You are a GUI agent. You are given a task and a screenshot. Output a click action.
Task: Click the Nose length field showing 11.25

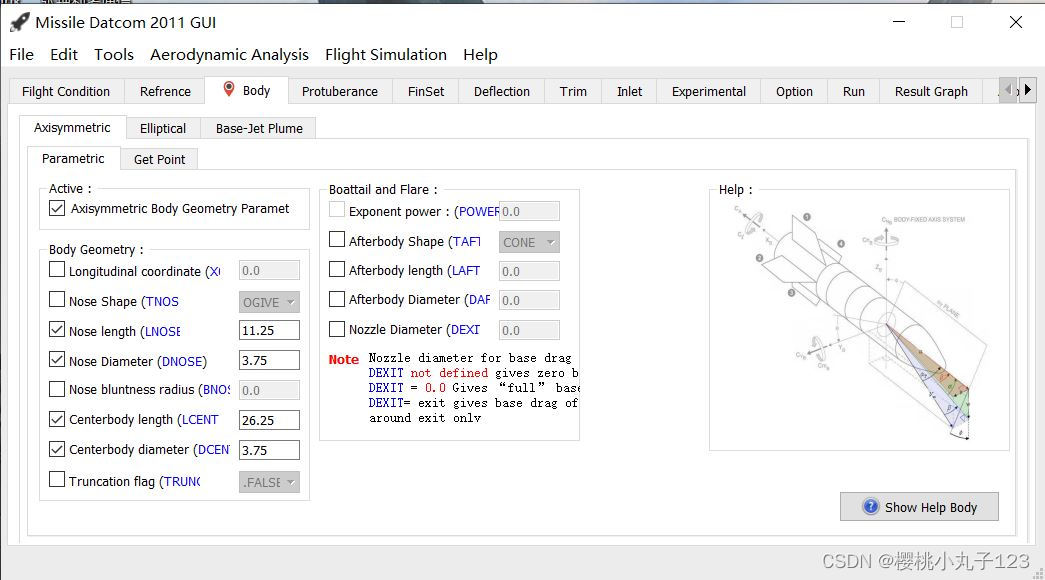click(x=269, y=330)
